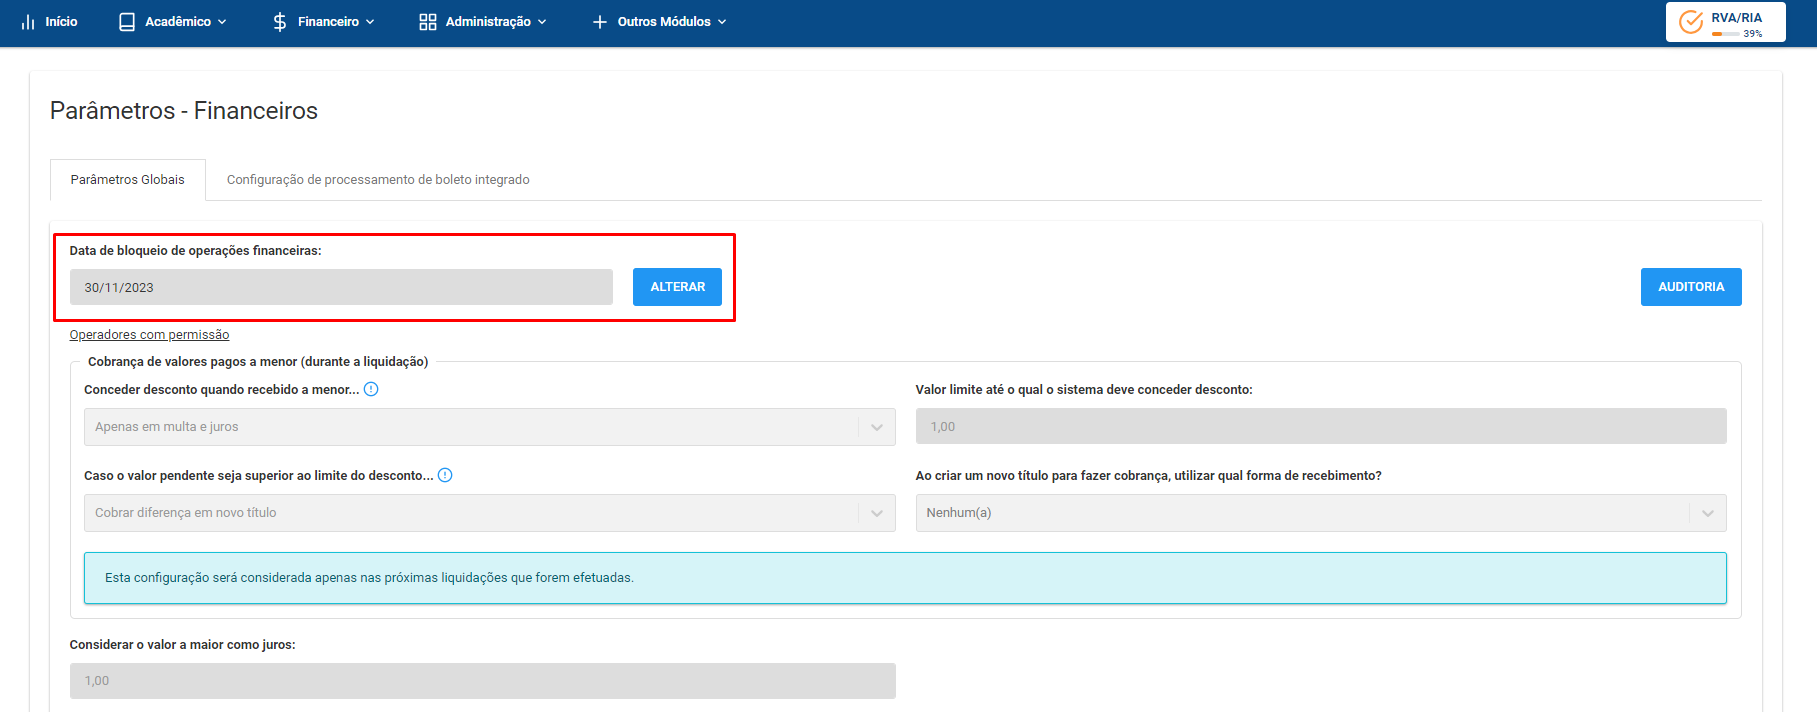Open the Apenas em multa e juros dropdown
This screenshot has width=1817, height=712.
pos(489,427)
